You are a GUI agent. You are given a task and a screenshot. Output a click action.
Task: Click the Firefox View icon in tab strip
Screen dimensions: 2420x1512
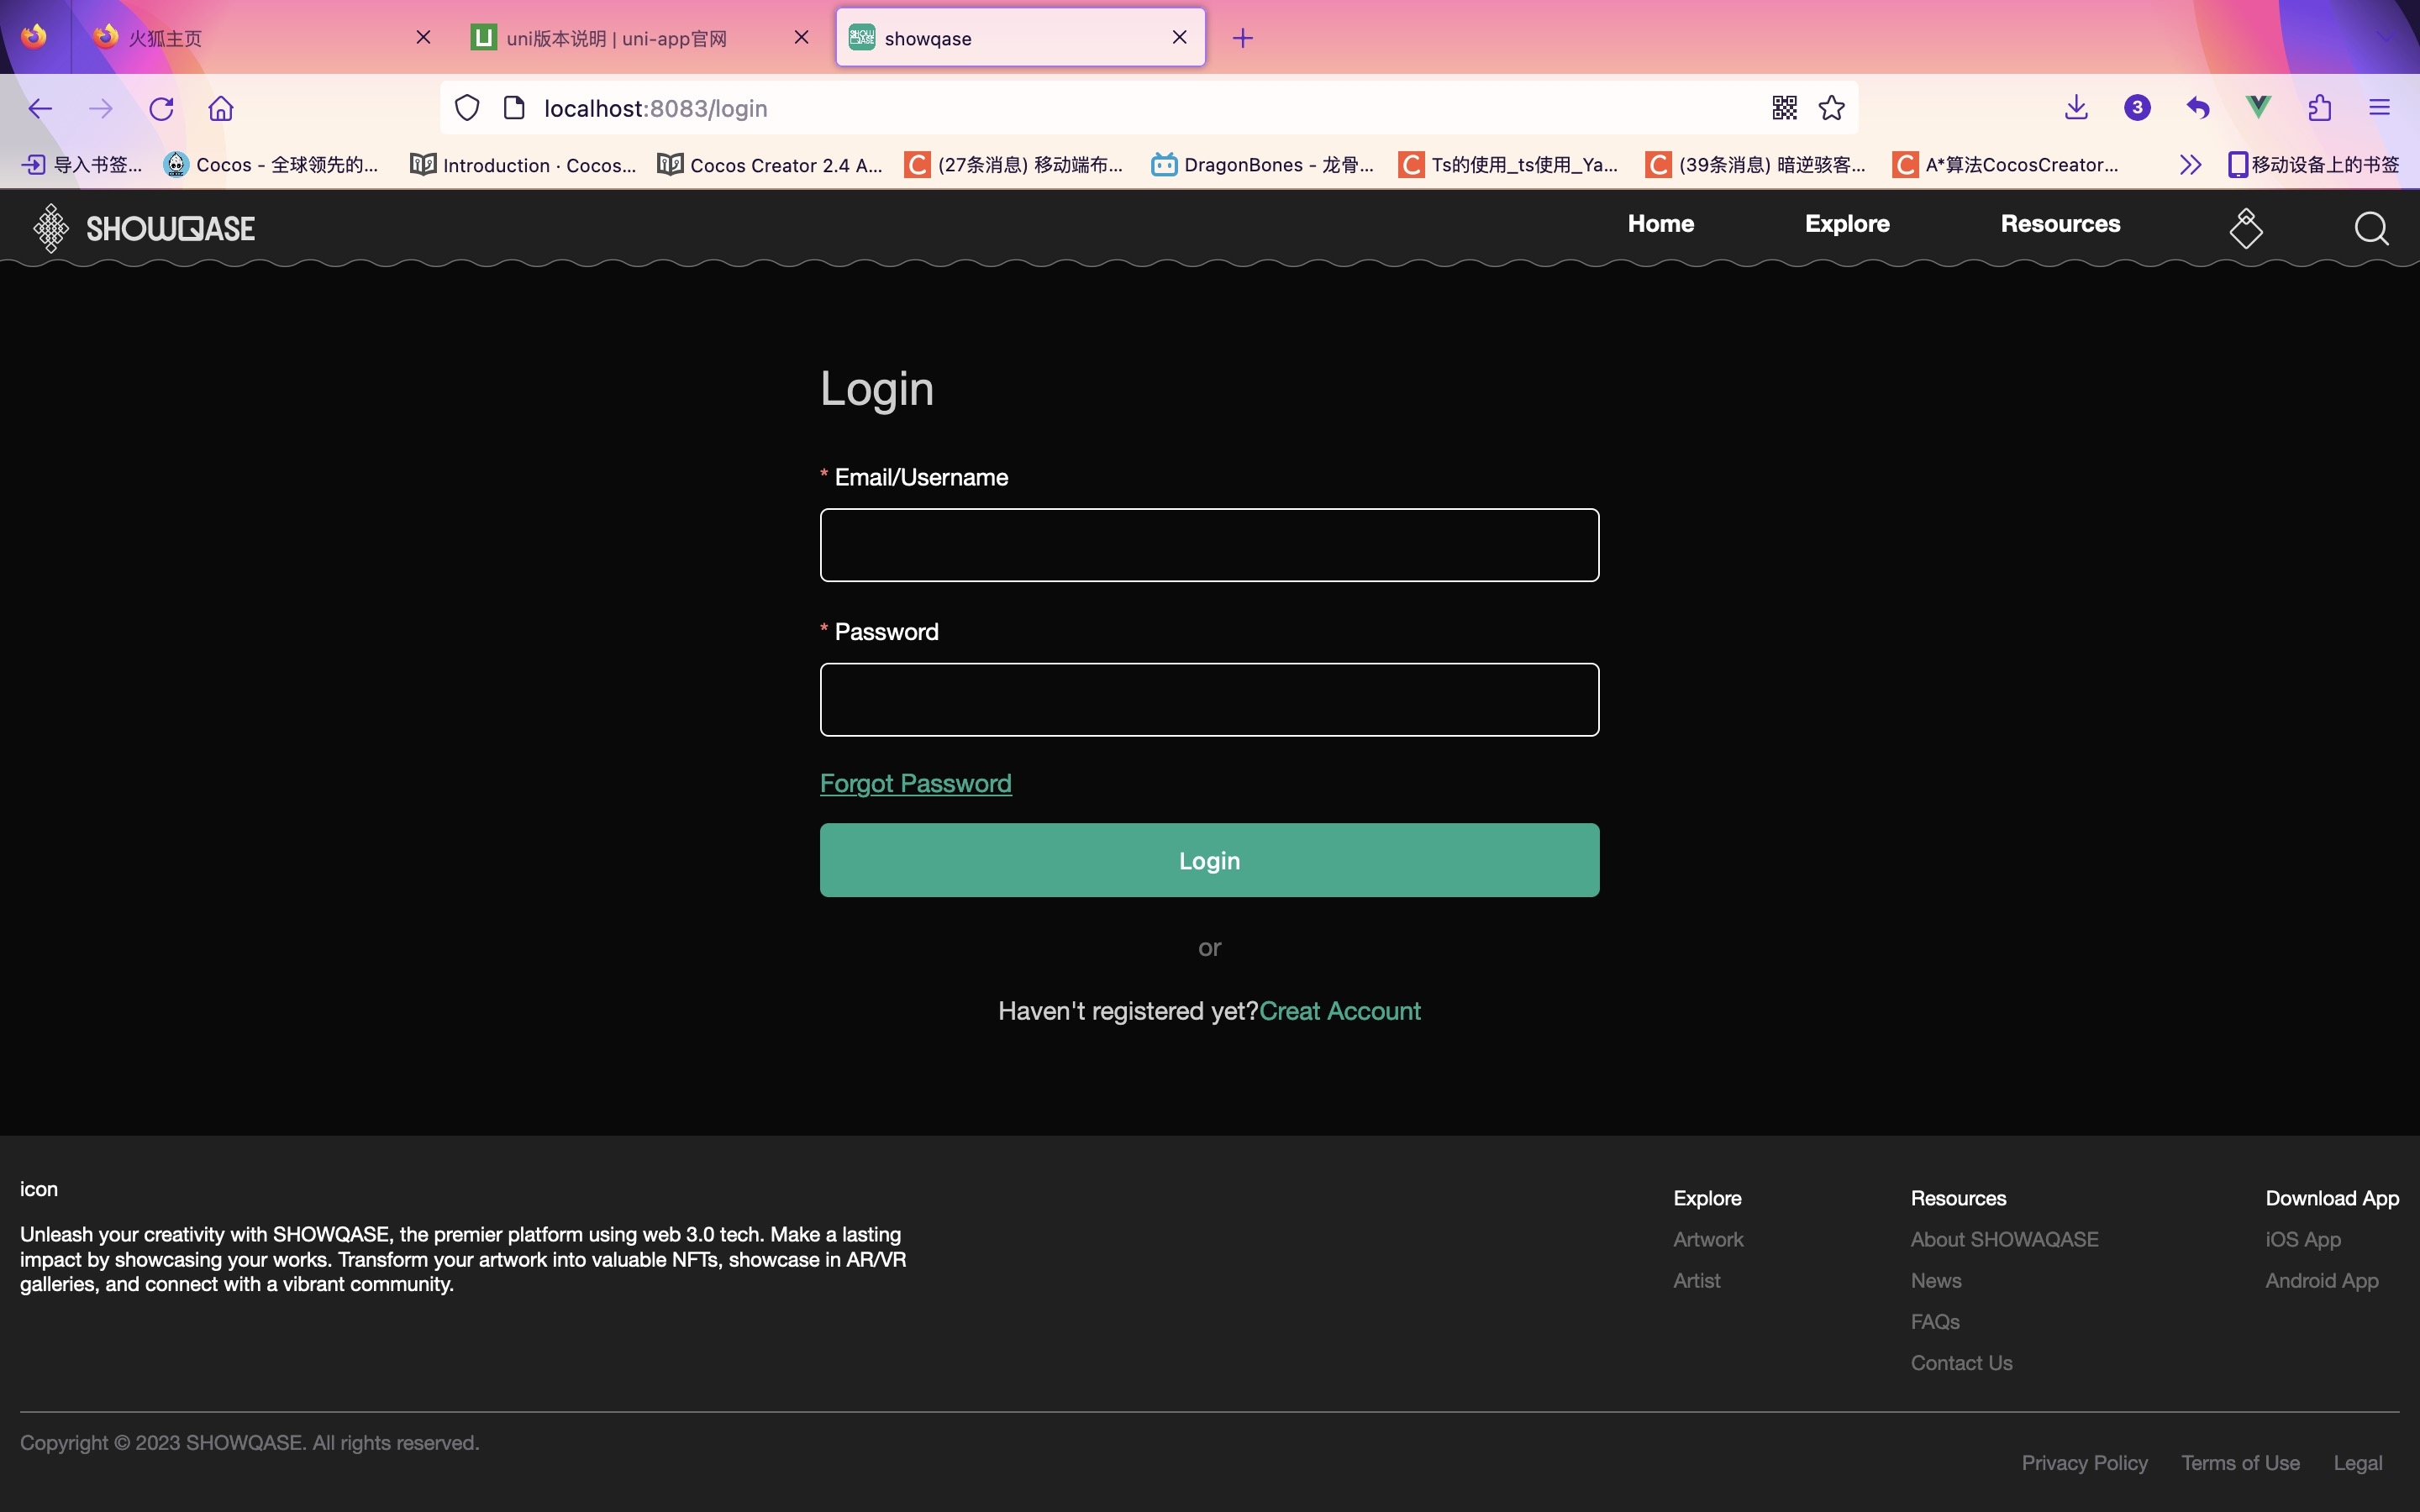click(x=34, y=37)
